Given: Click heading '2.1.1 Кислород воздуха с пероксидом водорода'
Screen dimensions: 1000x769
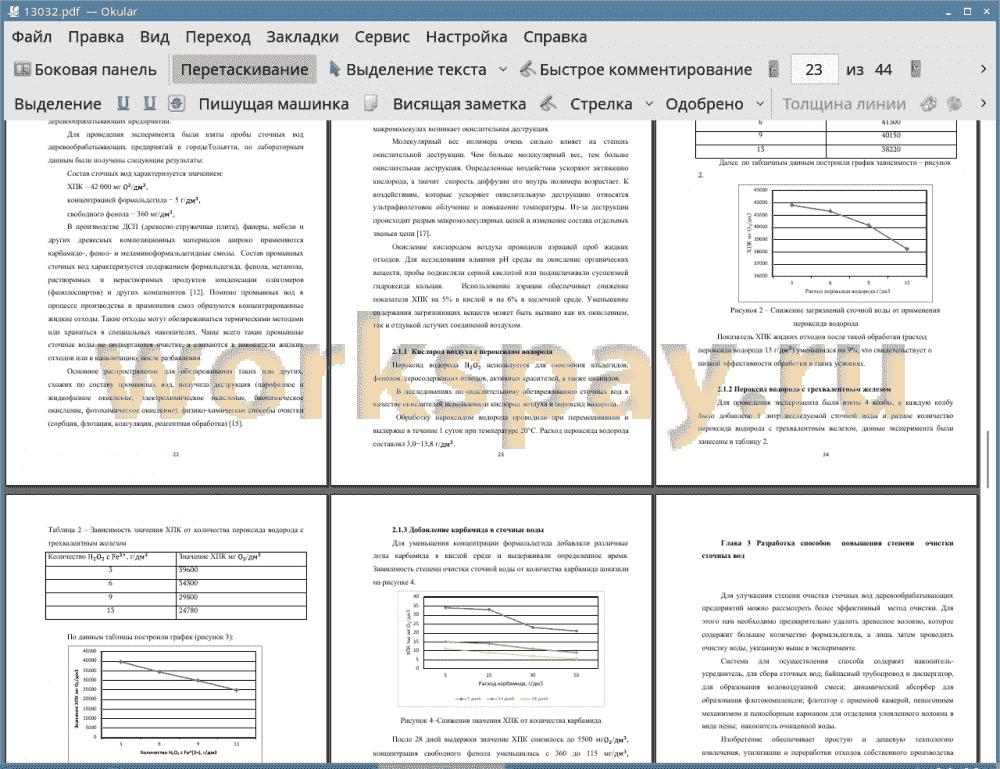Looking at the screenshot, I should tap(472, 351).
